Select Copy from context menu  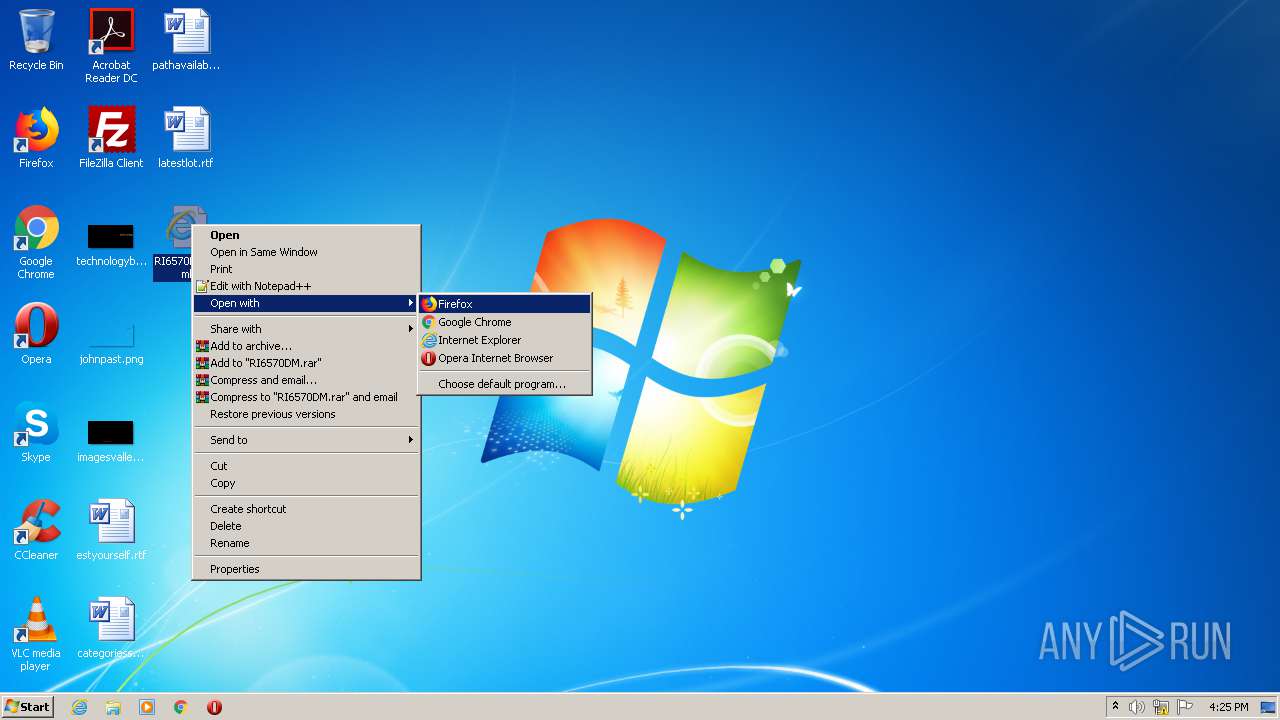click(306, 483)
